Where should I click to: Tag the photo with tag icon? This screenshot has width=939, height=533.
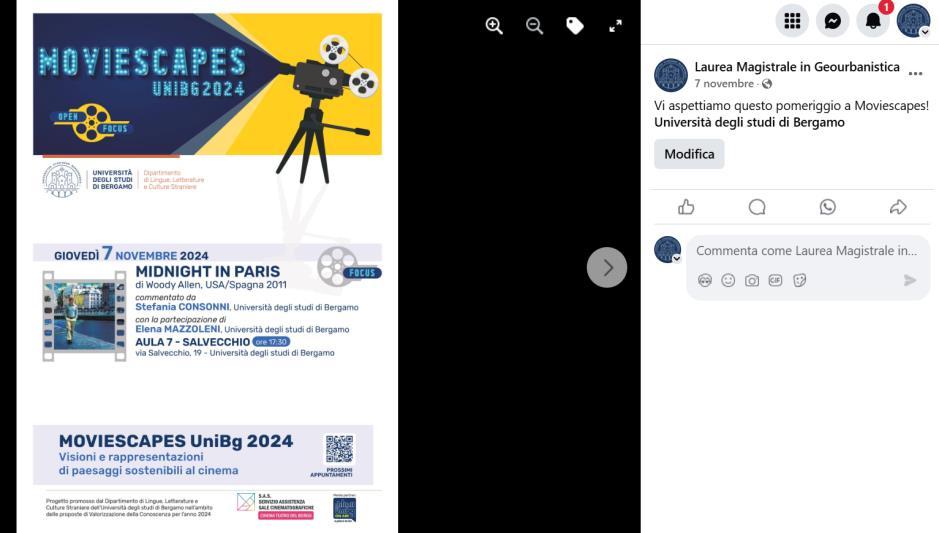[575, 26]
